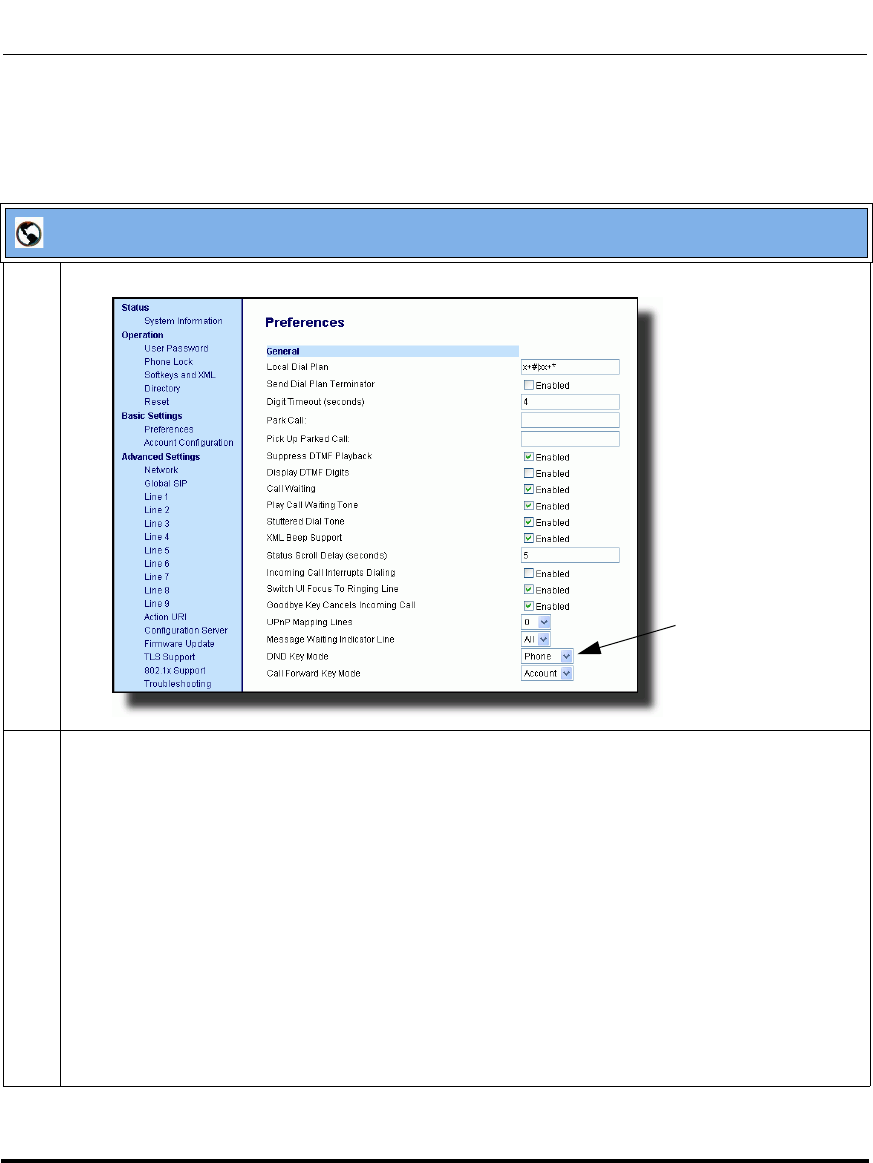Viewport: 873px width, 1163px height.
Task: Go to Account Configuration page
Action: tap(188, 443)
